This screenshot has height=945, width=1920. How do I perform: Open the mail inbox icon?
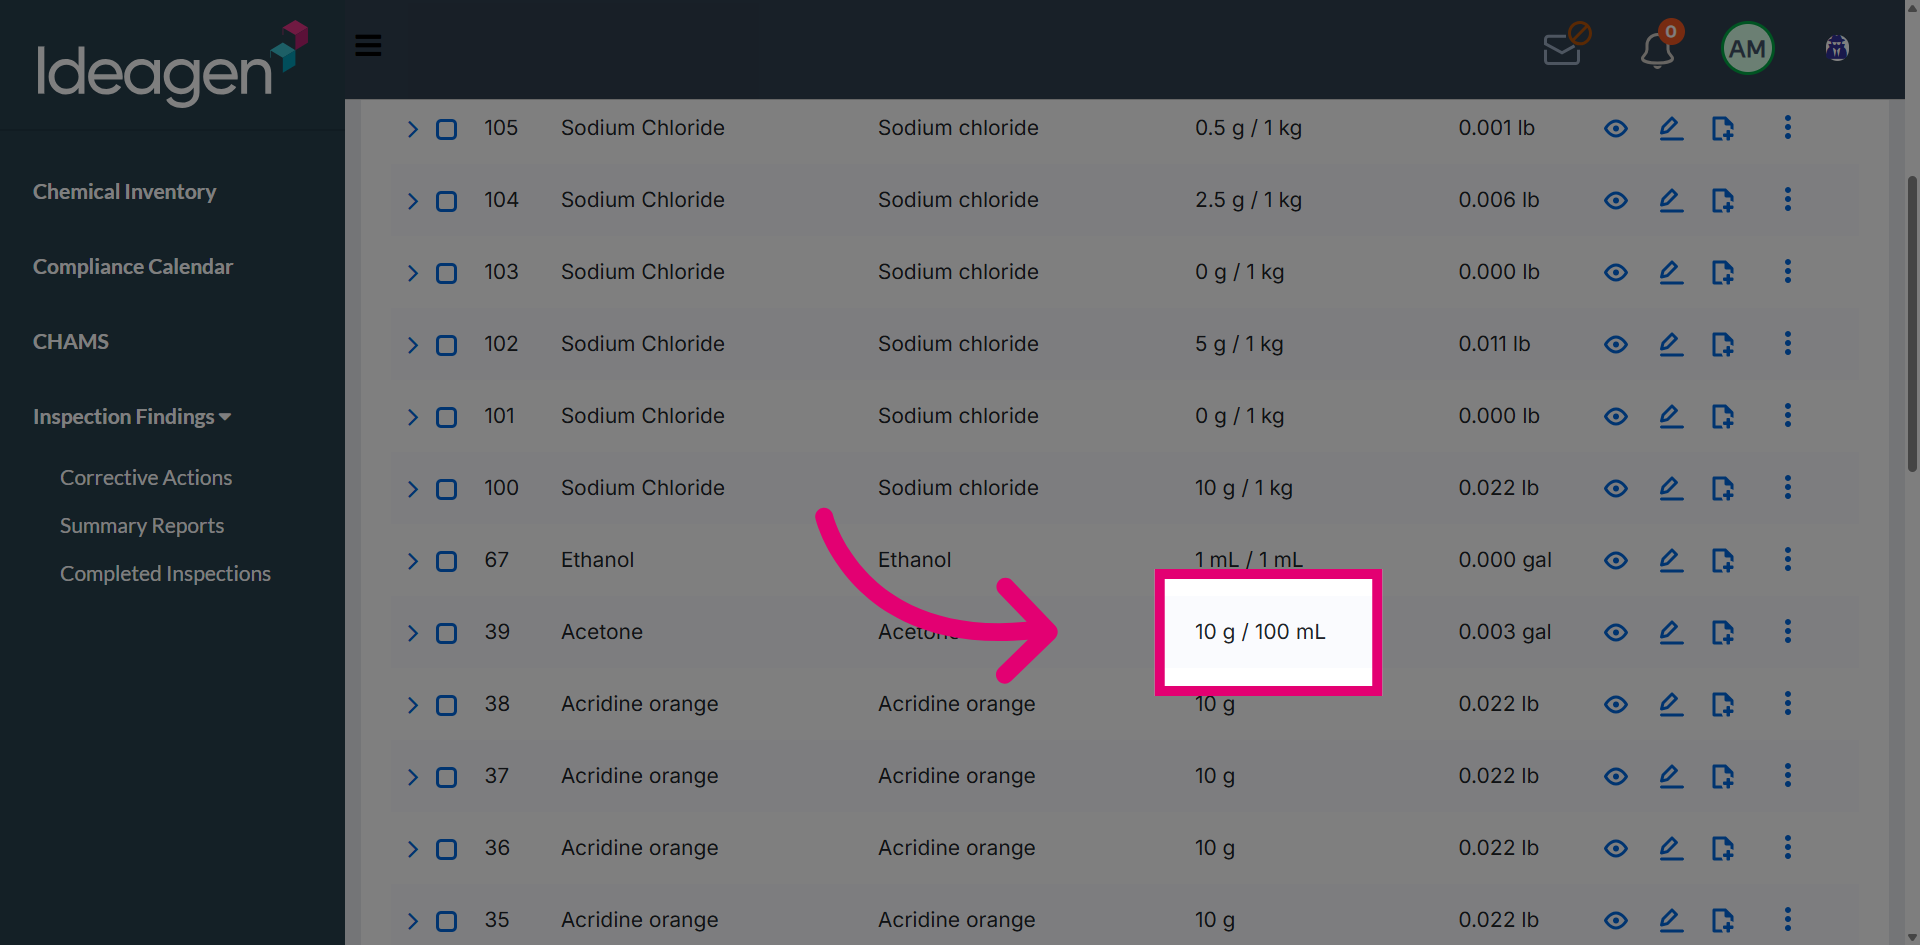click(x=1565, y=46)
